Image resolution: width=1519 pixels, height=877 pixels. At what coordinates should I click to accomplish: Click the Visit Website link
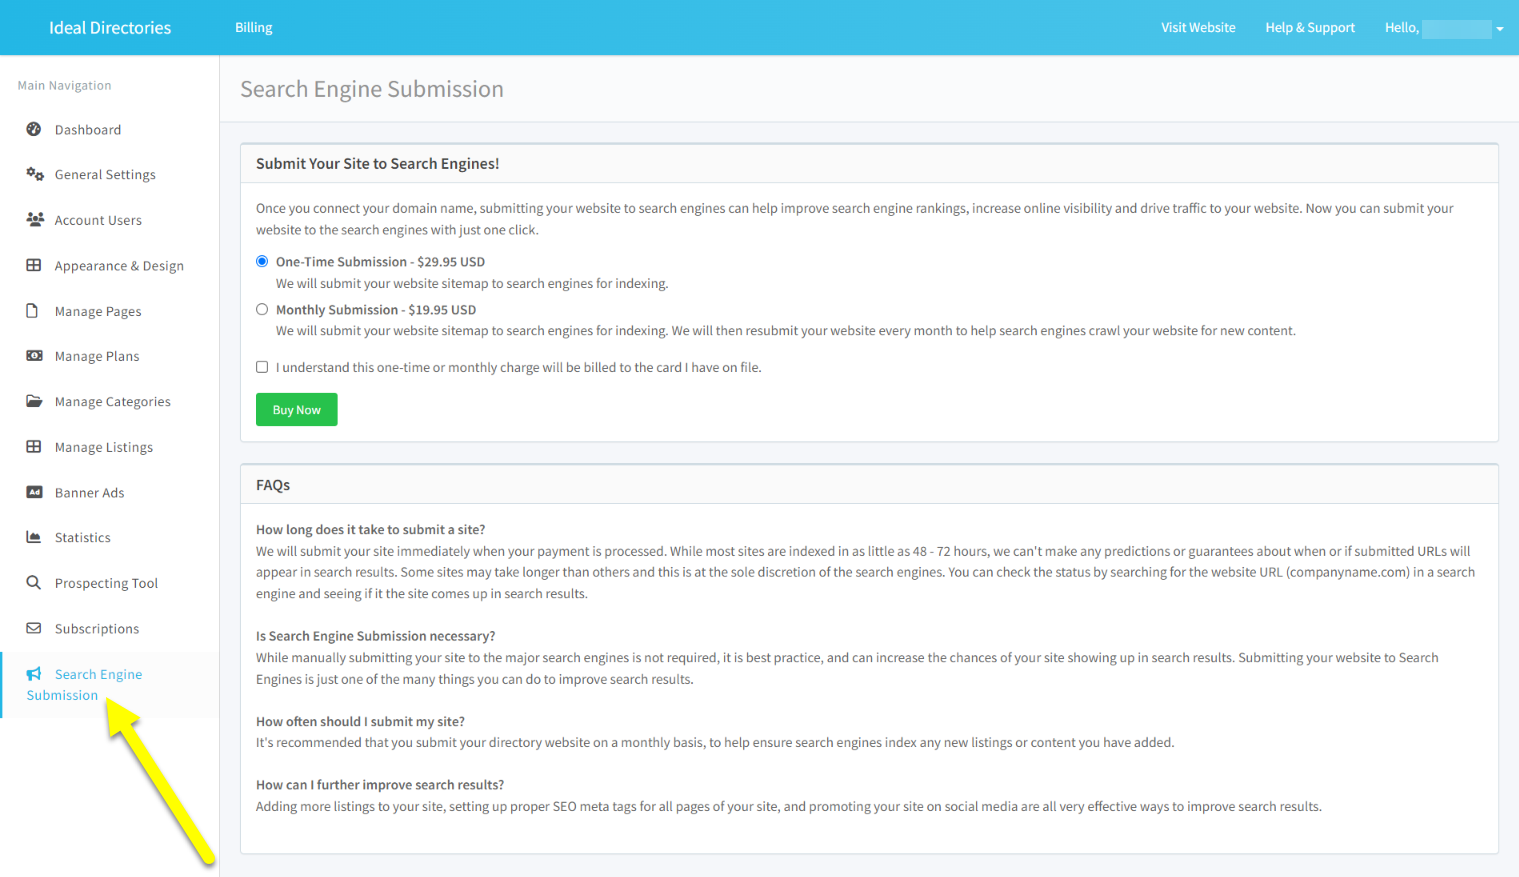click(1198, 27)
